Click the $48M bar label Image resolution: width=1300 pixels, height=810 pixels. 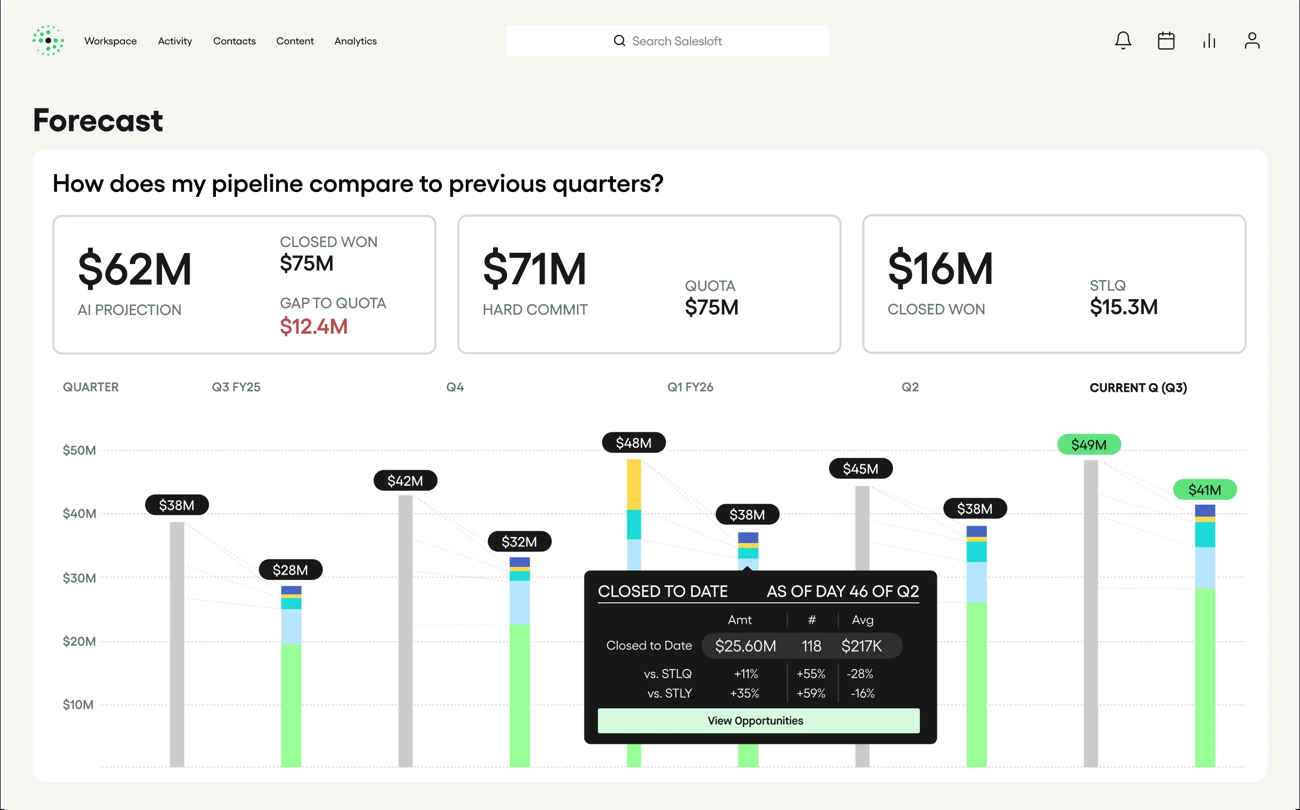tap(634, 442)
